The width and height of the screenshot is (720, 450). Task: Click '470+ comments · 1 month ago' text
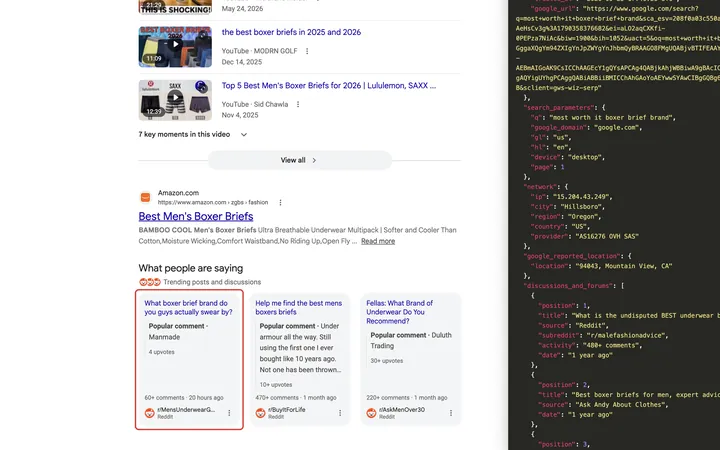pos(296,398)
